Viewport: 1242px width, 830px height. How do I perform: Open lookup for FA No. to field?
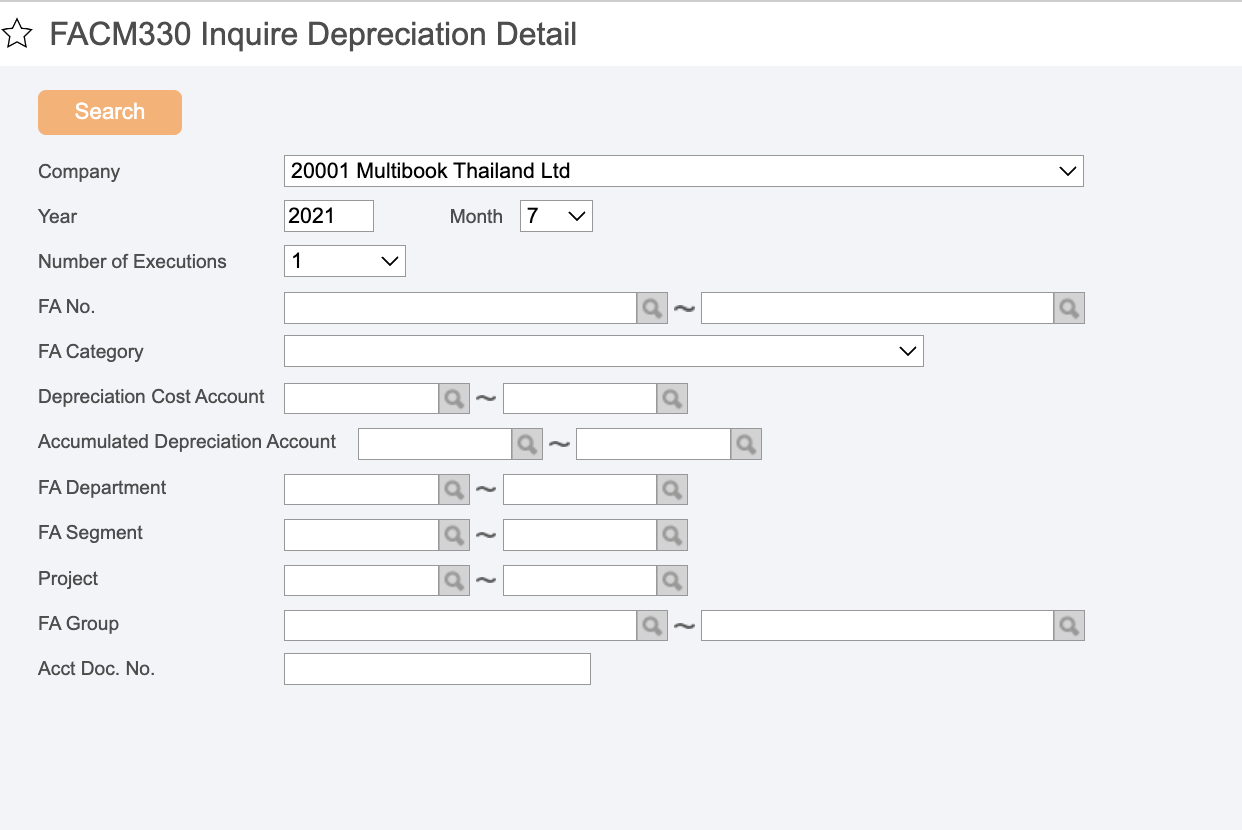tap(1069, 308)
